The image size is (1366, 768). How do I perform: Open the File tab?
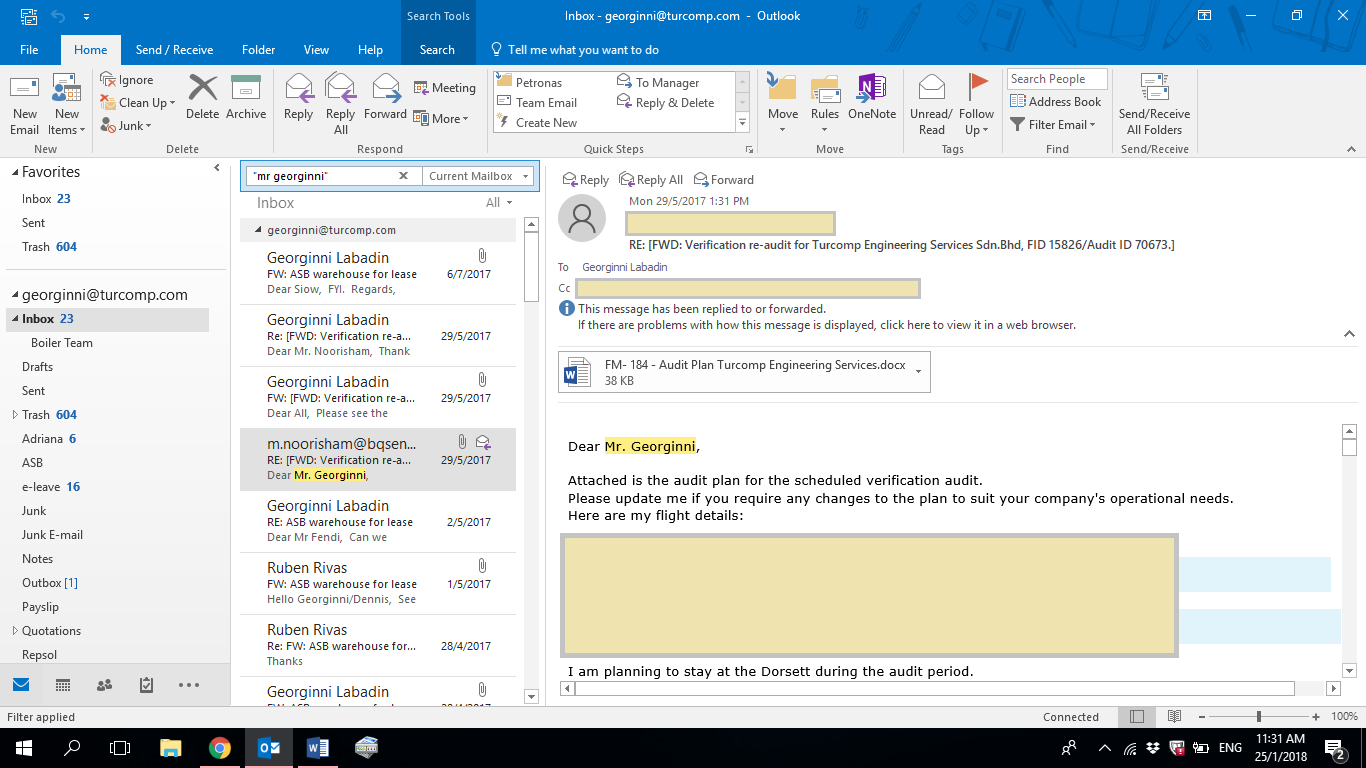[29, 50]
